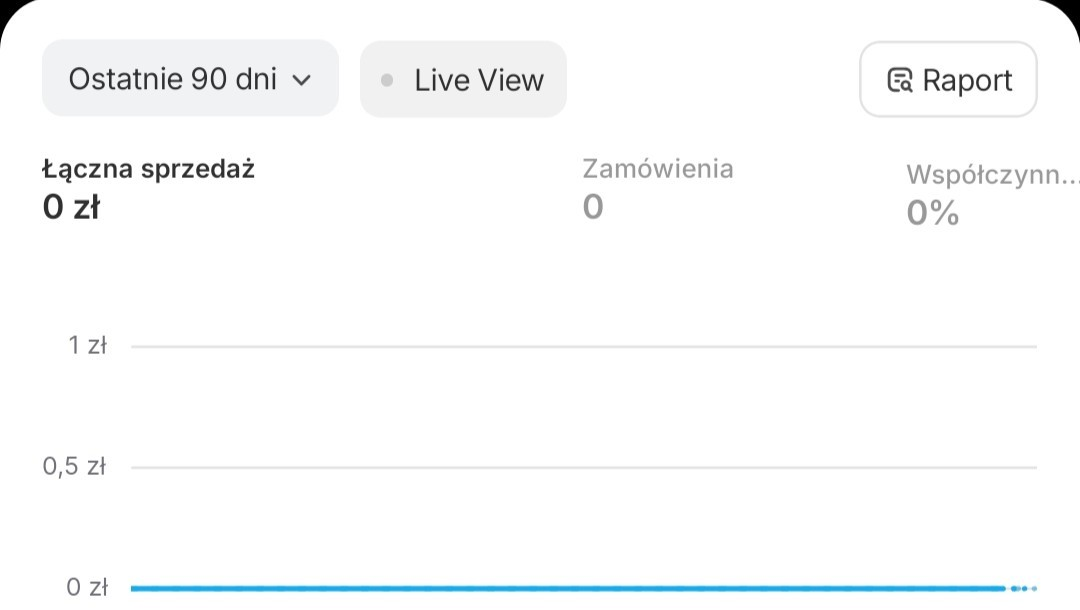Click the 0,5 zł axis label
Viewport: 1080px width, 610px height.
pyautogui.click(x=74, y=467)
